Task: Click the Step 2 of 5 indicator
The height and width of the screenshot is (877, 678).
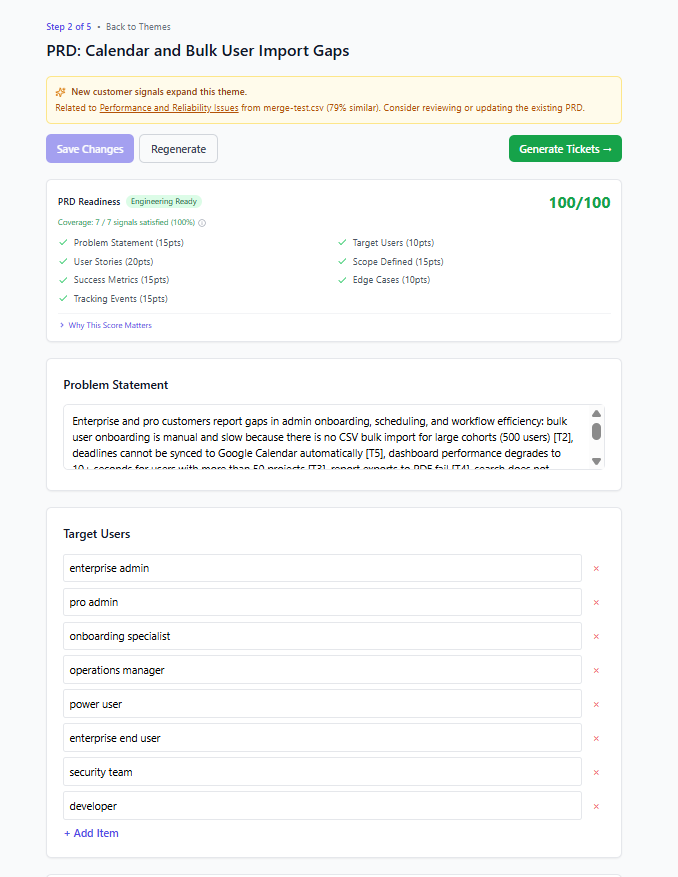Action: (69, 27)
